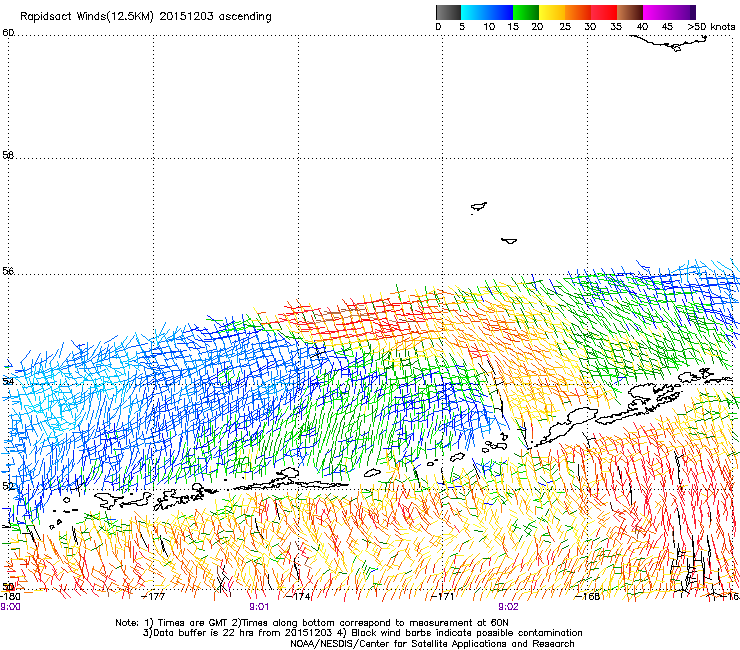Click the longitude label '-171' at bottom
This screenshot has height=650, width=740.
click(x=443, y=597)
